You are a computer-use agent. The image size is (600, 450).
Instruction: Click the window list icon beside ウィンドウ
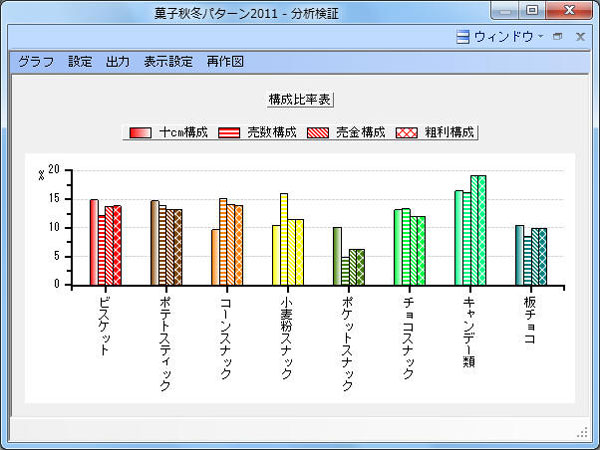coord(463,37)
